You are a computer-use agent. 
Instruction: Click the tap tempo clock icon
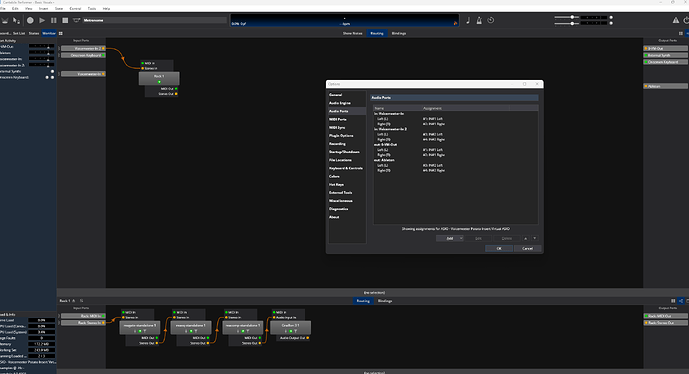coord(491,20)
